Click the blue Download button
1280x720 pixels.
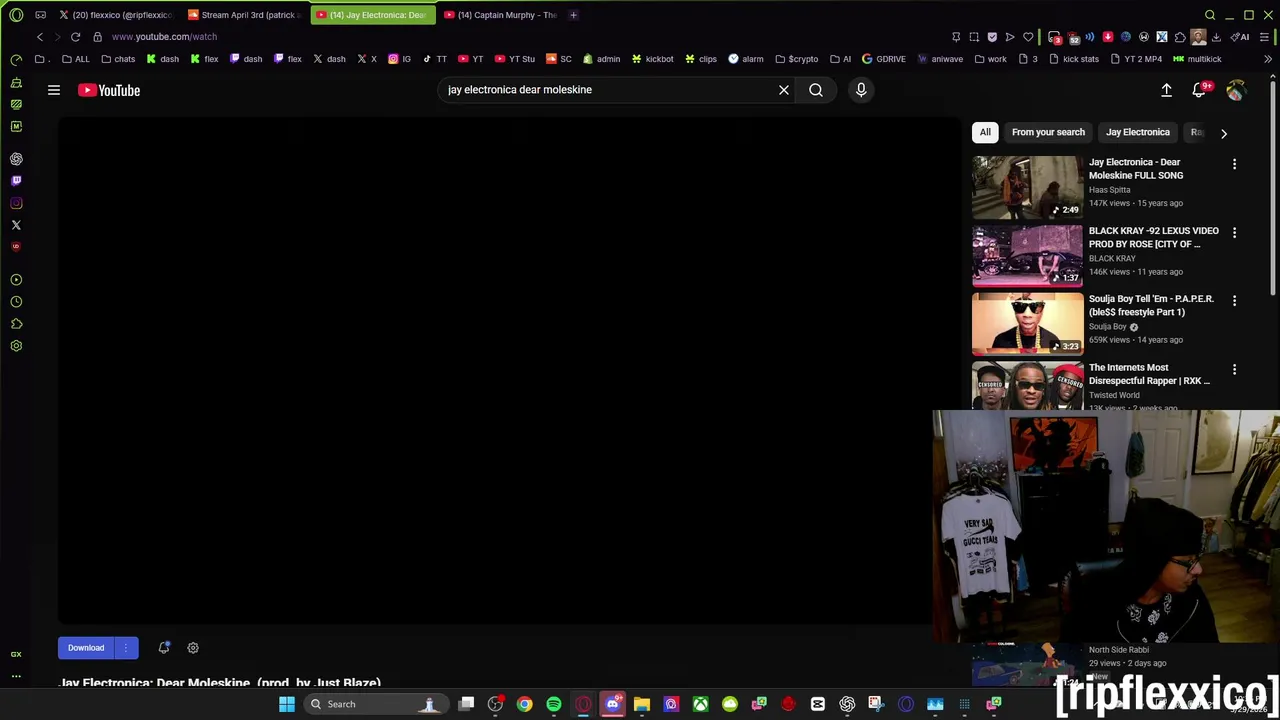point(86,648)
